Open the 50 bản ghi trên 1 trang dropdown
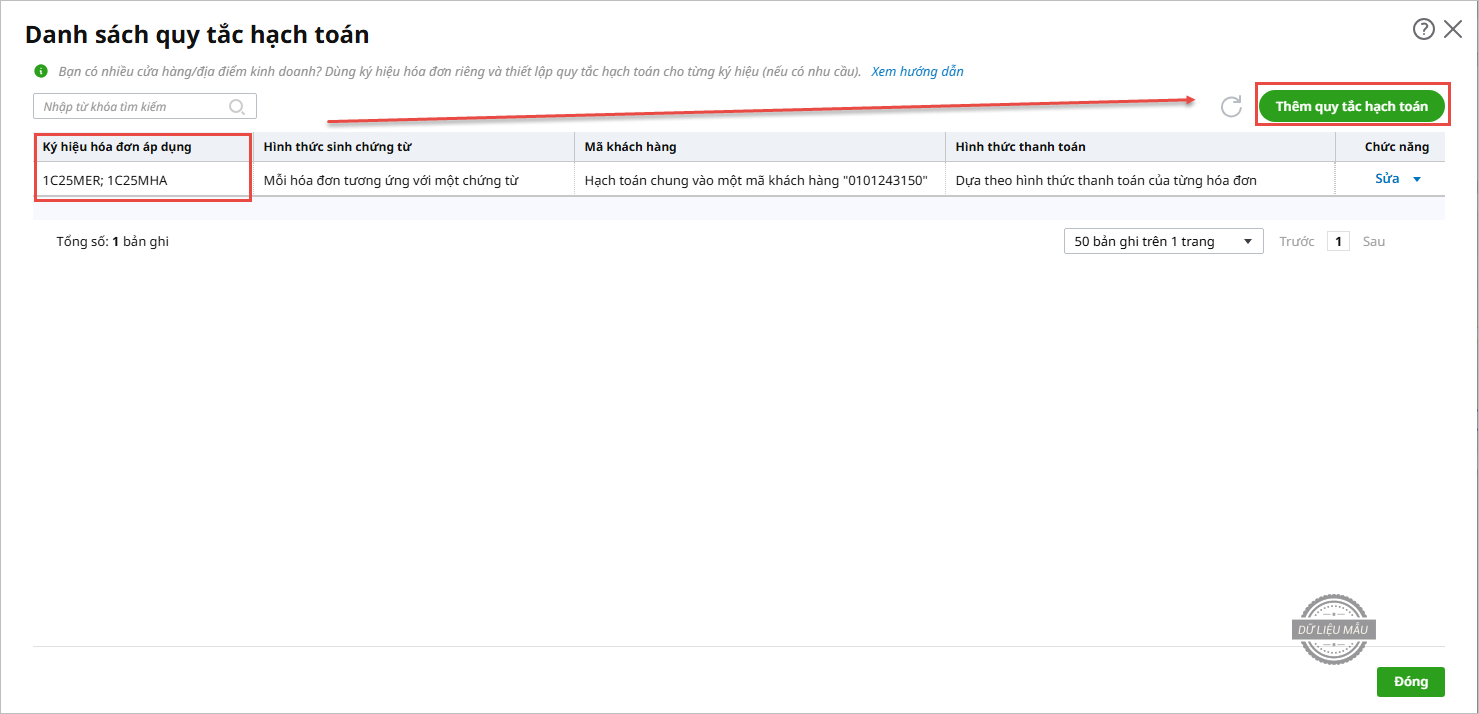Screen dimensions: 1479x714 1163,242
